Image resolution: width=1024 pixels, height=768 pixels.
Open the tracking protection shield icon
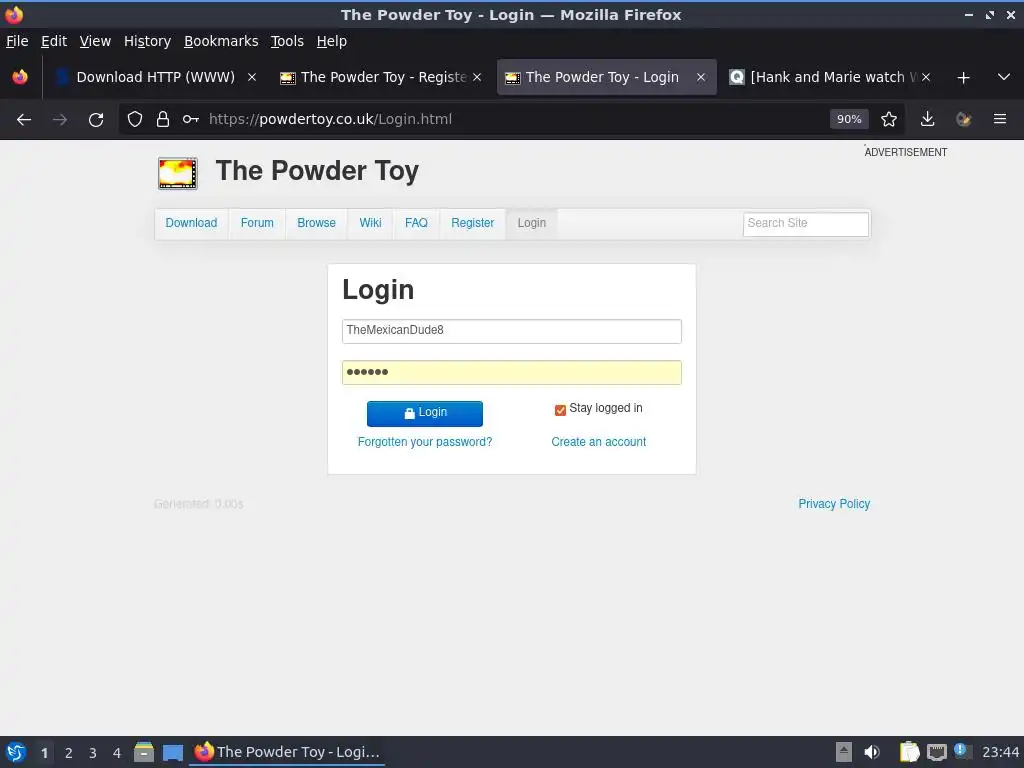(135, 120)
